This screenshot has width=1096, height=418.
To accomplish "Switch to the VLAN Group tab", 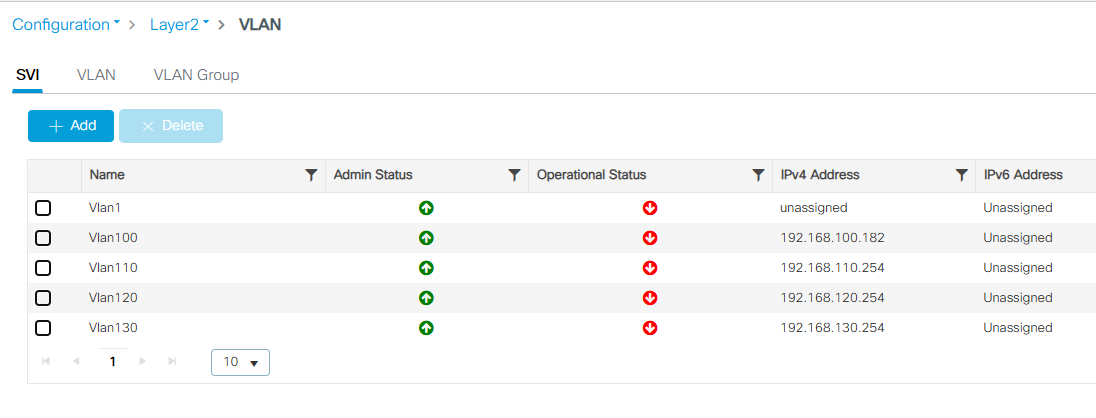I will click(x=196, y=75).
